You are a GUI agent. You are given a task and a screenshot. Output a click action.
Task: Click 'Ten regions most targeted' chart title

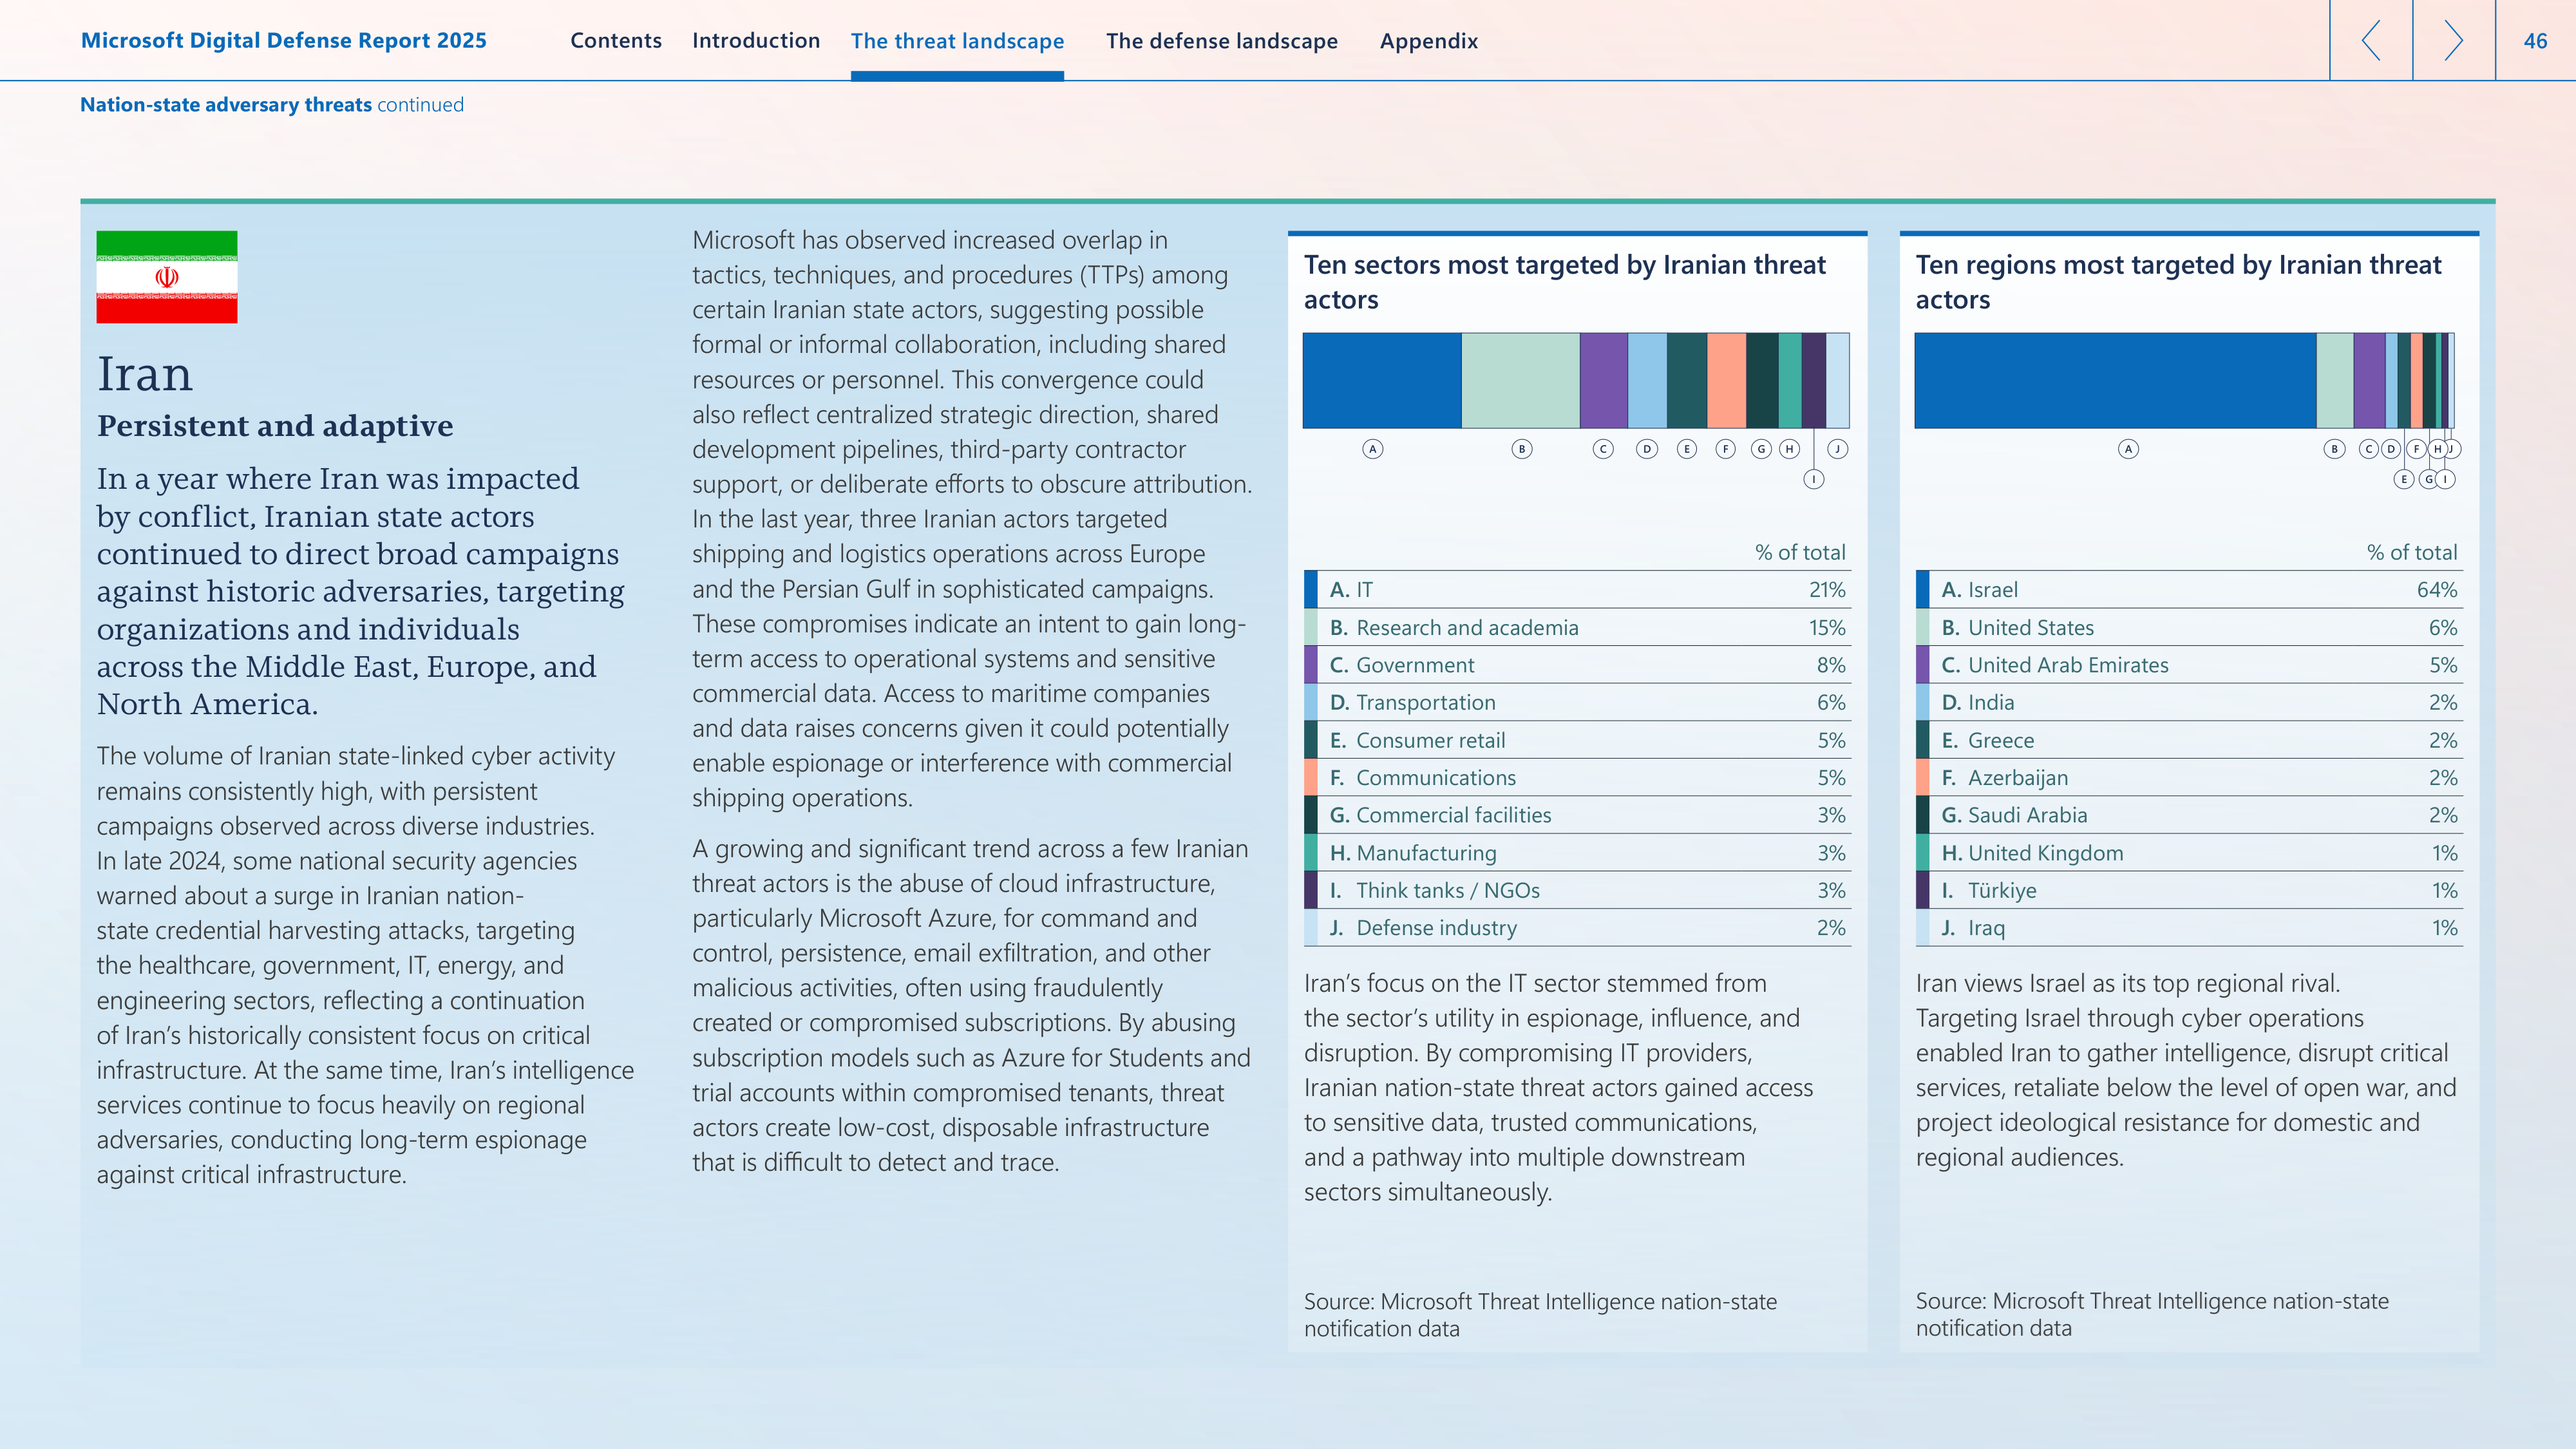pyautogui.click(x=2178, y=282)
